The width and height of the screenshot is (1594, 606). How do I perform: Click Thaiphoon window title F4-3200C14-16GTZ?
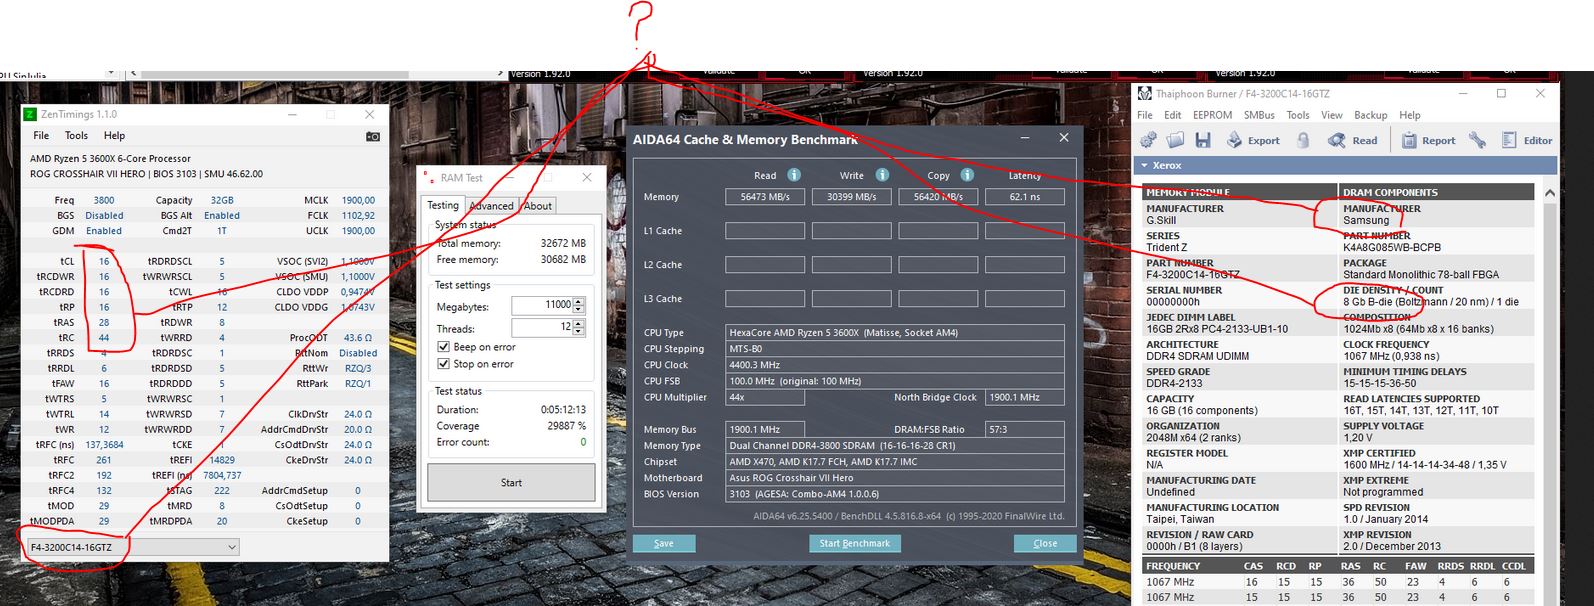[x=1286, y=93]
